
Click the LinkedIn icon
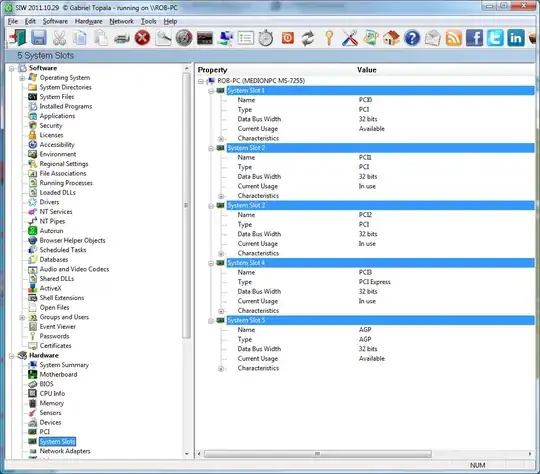coord(516,38)
